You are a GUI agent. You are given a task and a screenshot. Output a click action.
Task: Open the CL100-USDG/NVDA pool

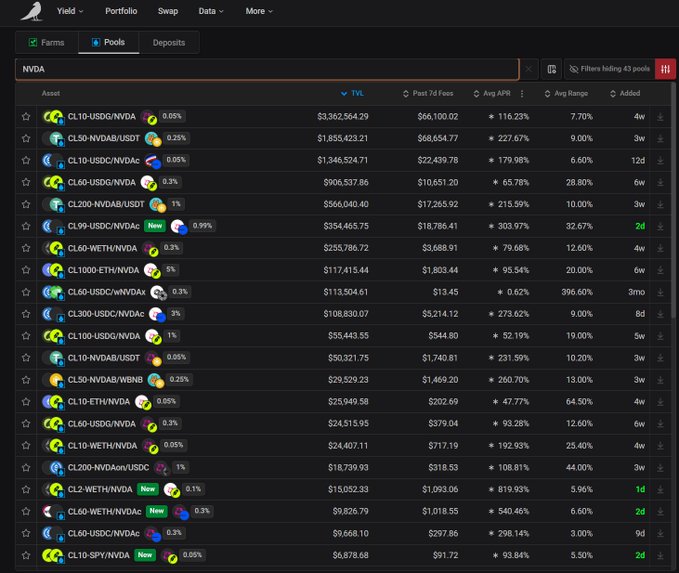coord(104,336)
